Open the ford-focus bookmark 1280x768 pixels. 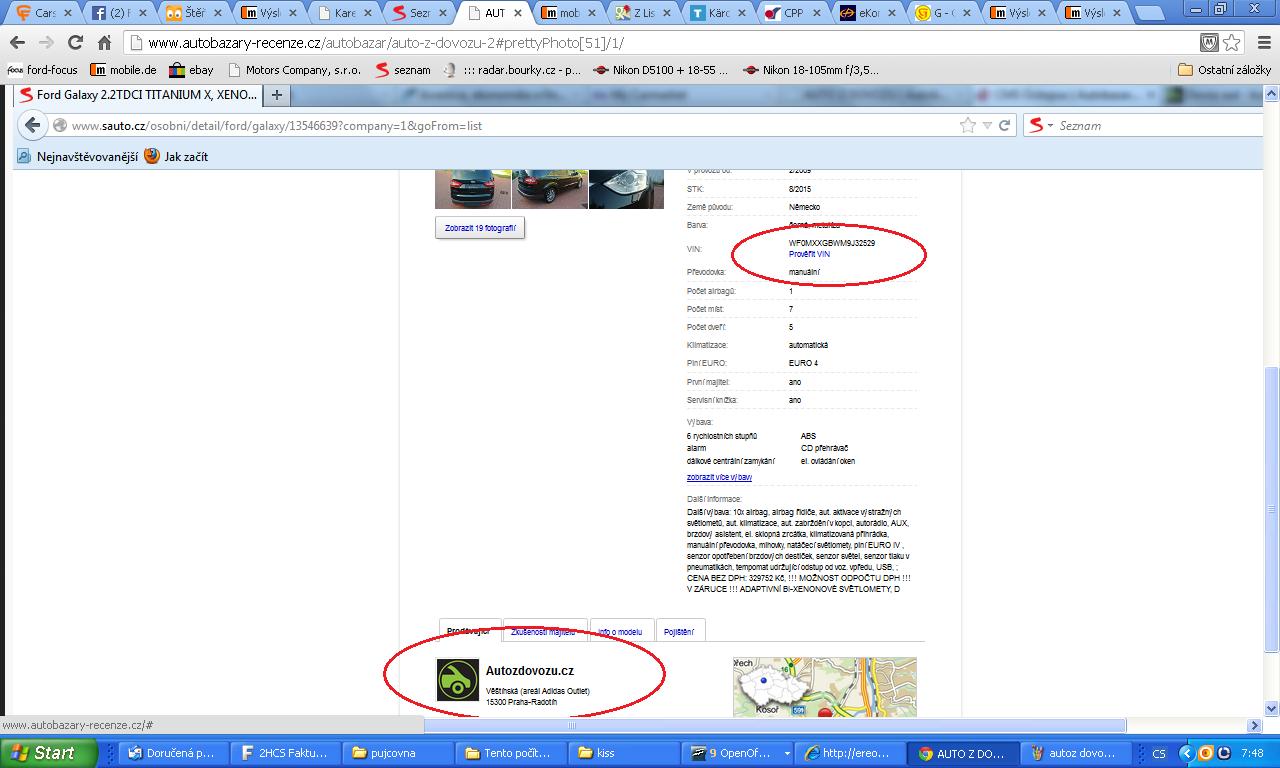(42, 70)
